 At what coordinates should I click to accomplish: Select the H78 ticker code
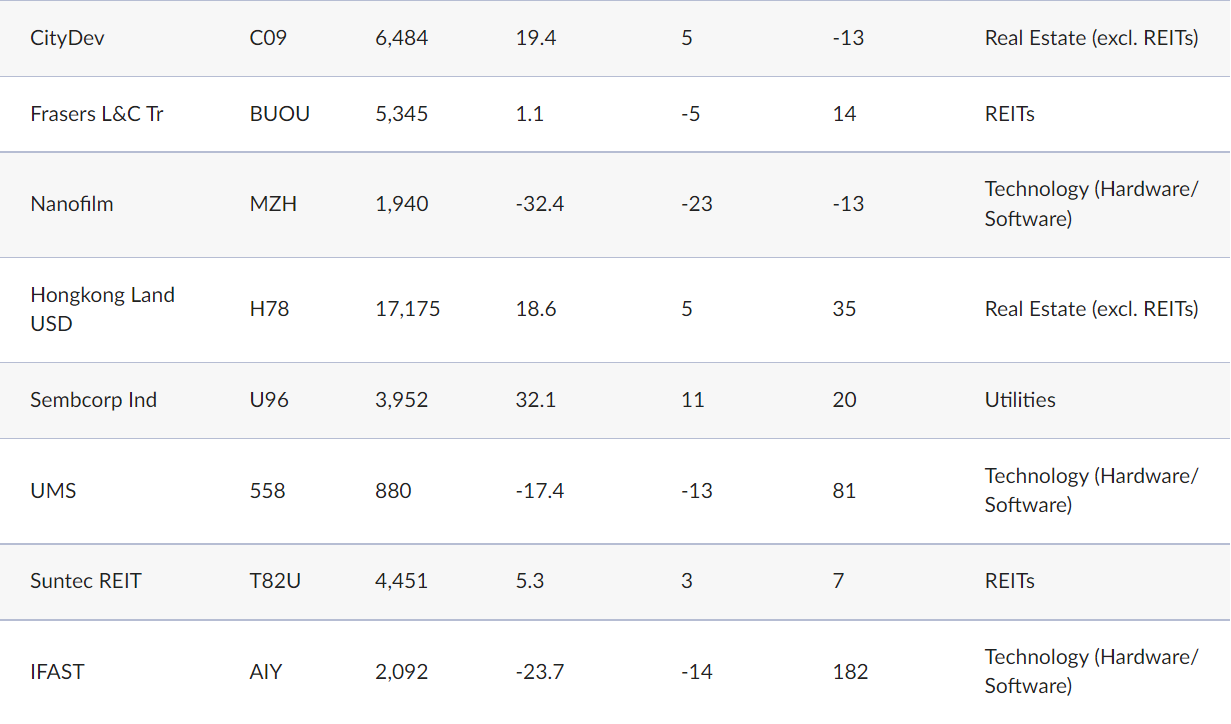pyautogui.click(x=269, y=309)
